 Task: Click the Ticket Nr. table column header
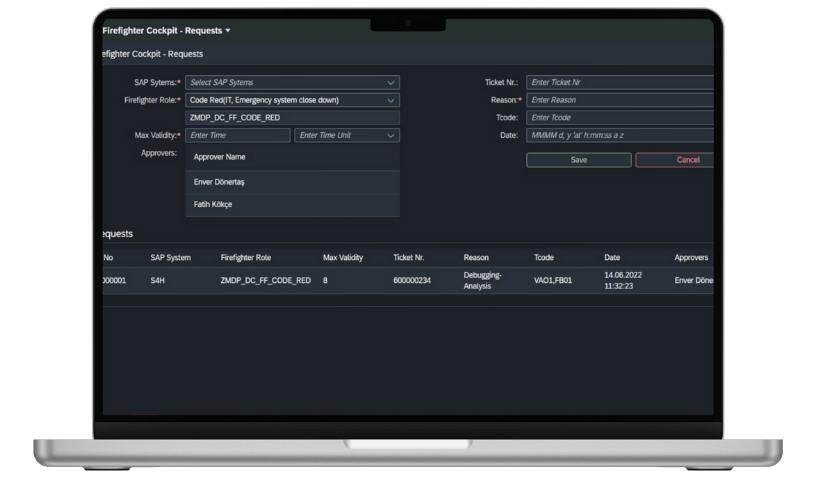pyautogui.click(x=409, y=258)
